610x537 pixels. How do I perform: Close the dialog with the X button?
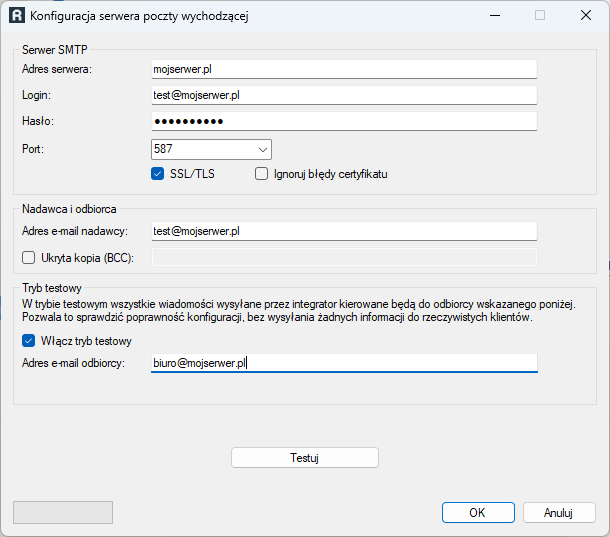click(585, 16)
